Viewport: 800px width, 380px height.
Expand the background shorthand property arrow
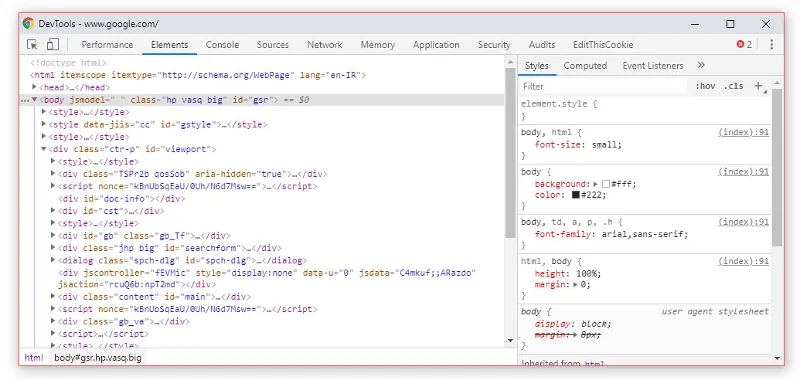tap(596, 184)
